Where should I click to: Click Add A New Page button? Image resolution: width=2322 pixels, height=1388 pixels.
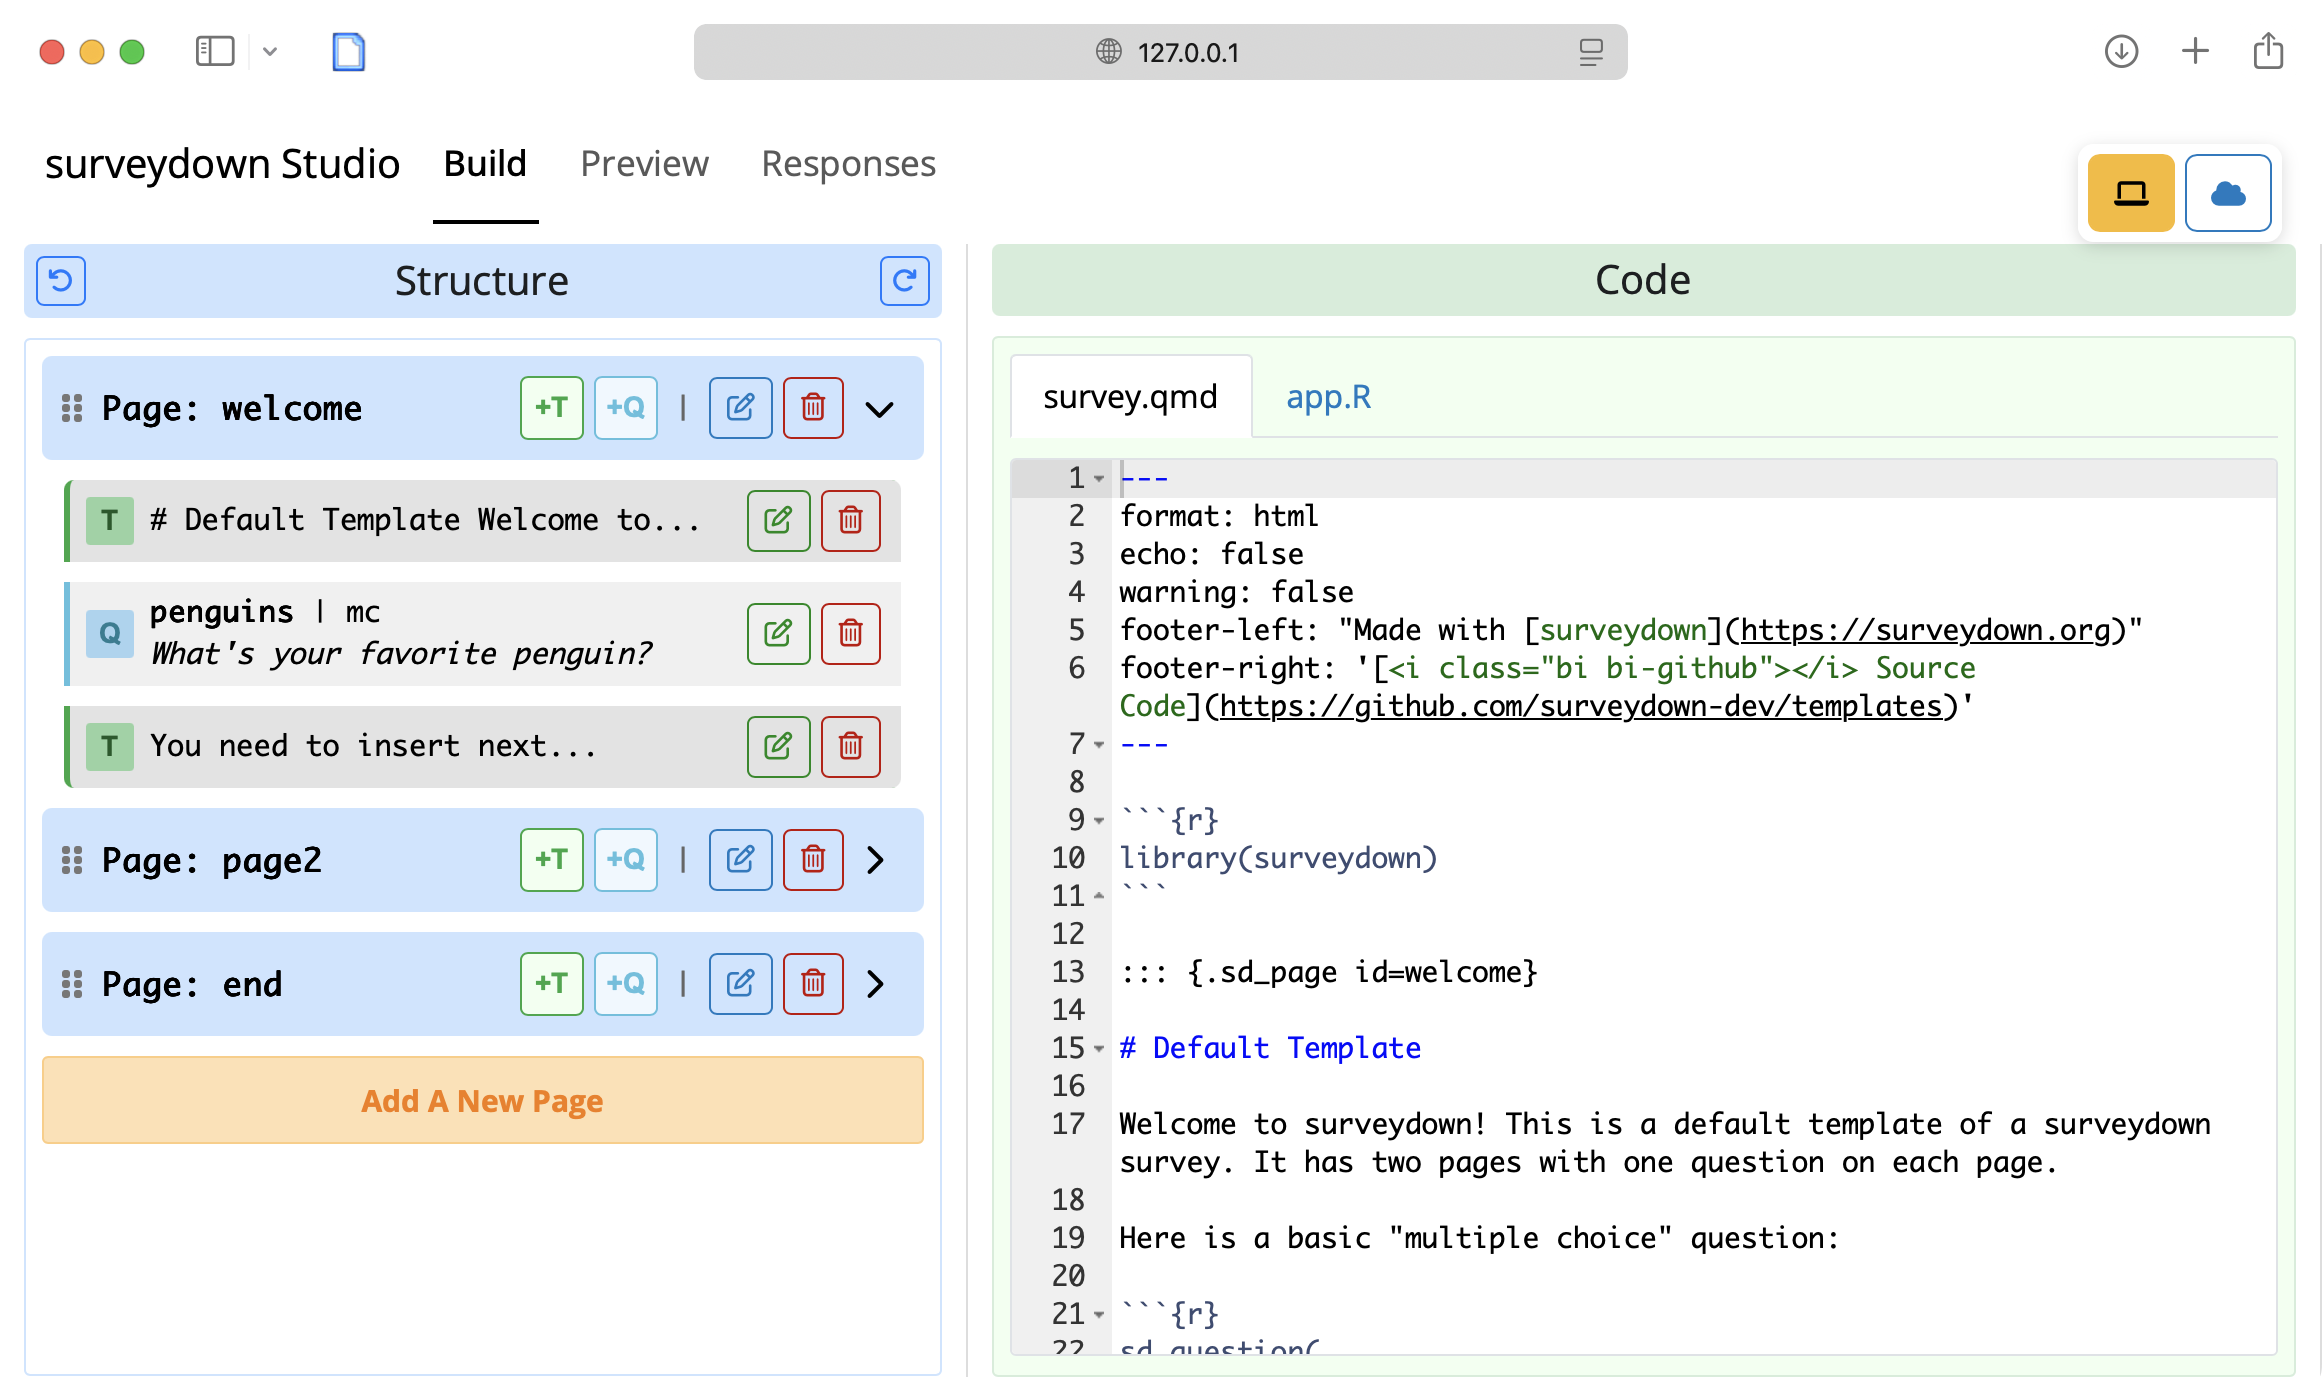482,1100
